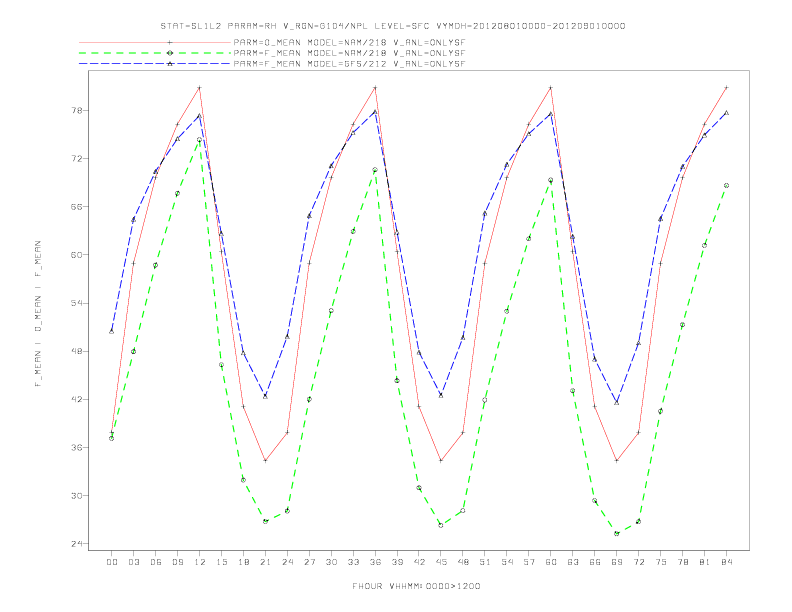Screen dimensions: 792x612
Task: Click the x-axis tick label 57
Action: point(529,562)
